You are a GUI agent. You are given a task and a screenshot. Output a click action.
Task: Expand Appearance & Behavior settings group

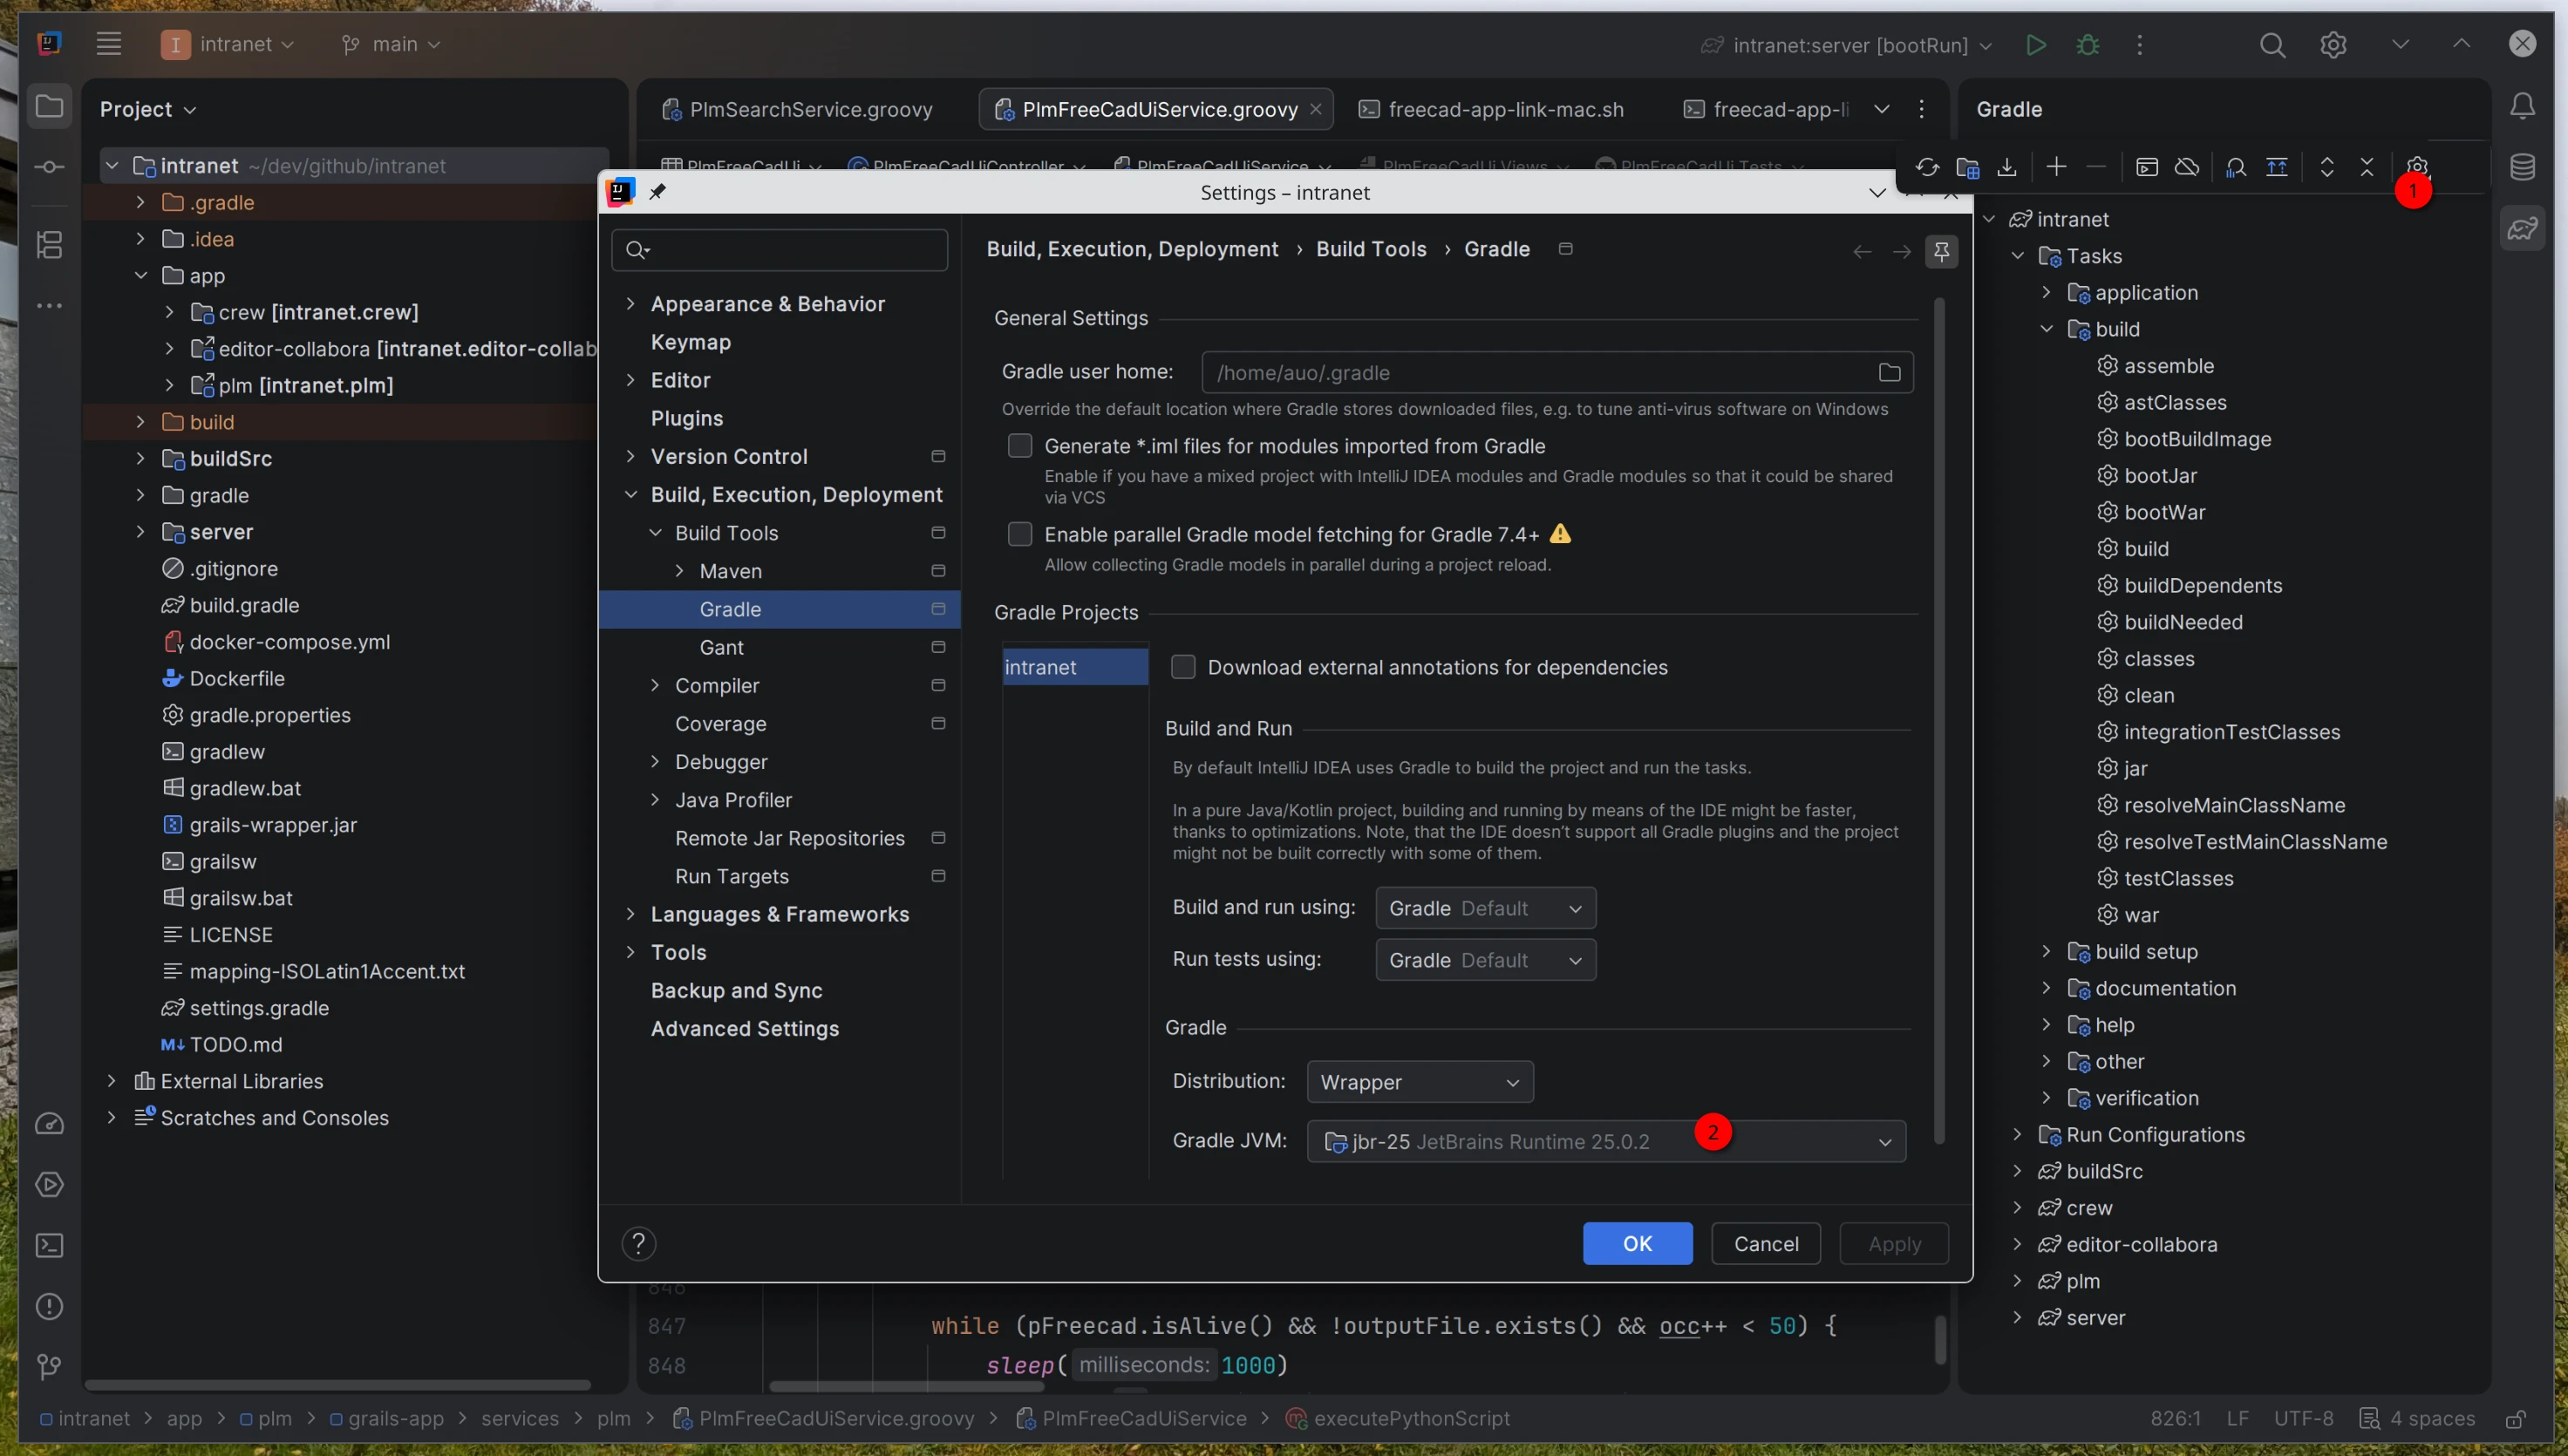(x=630, y=303)
